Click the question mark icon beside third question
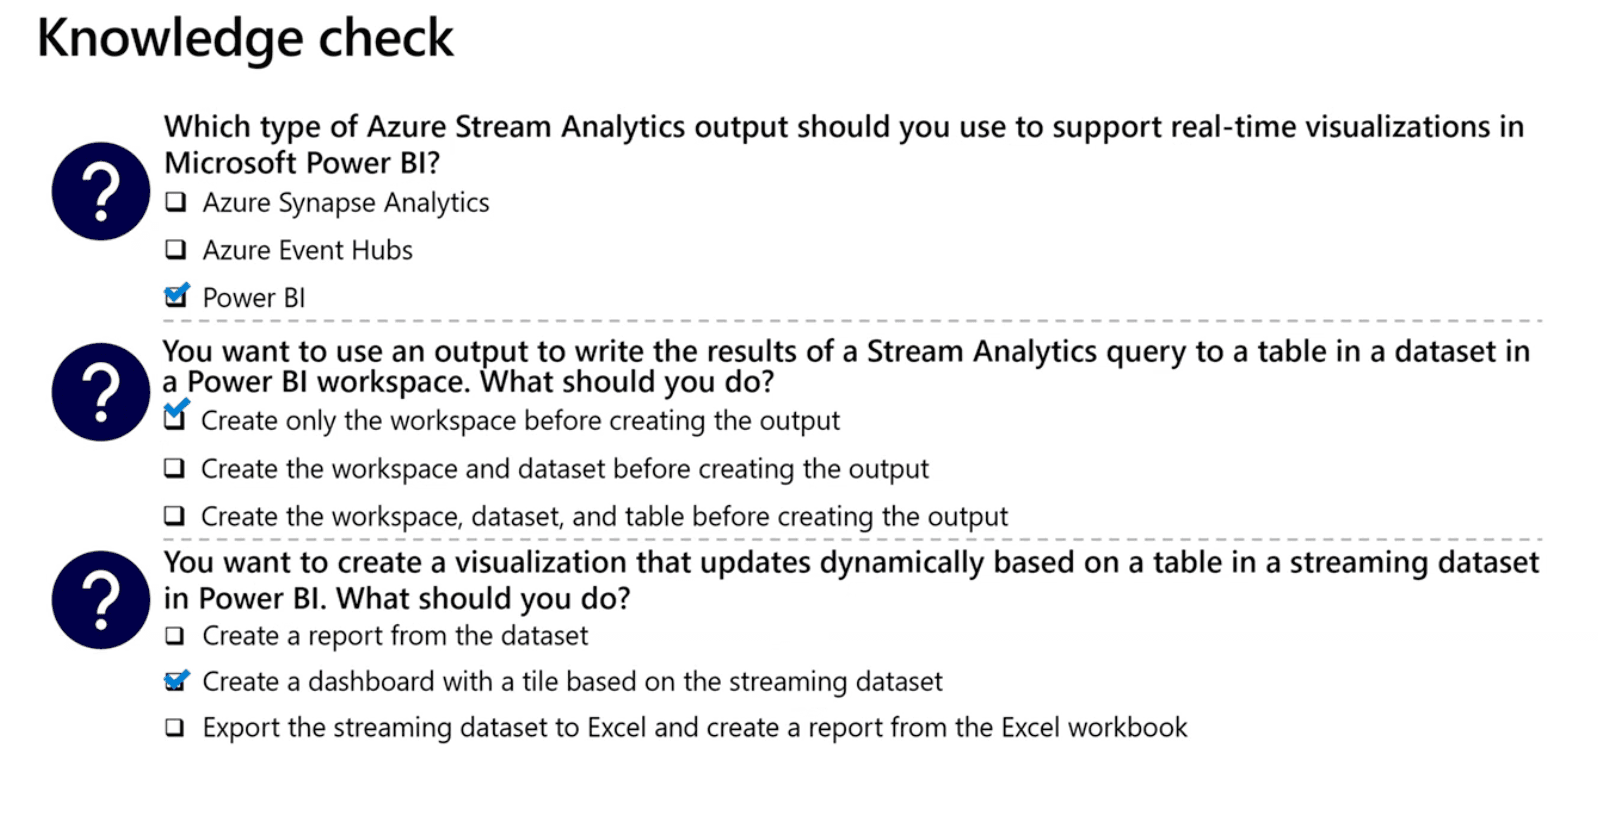 point(100,600)
